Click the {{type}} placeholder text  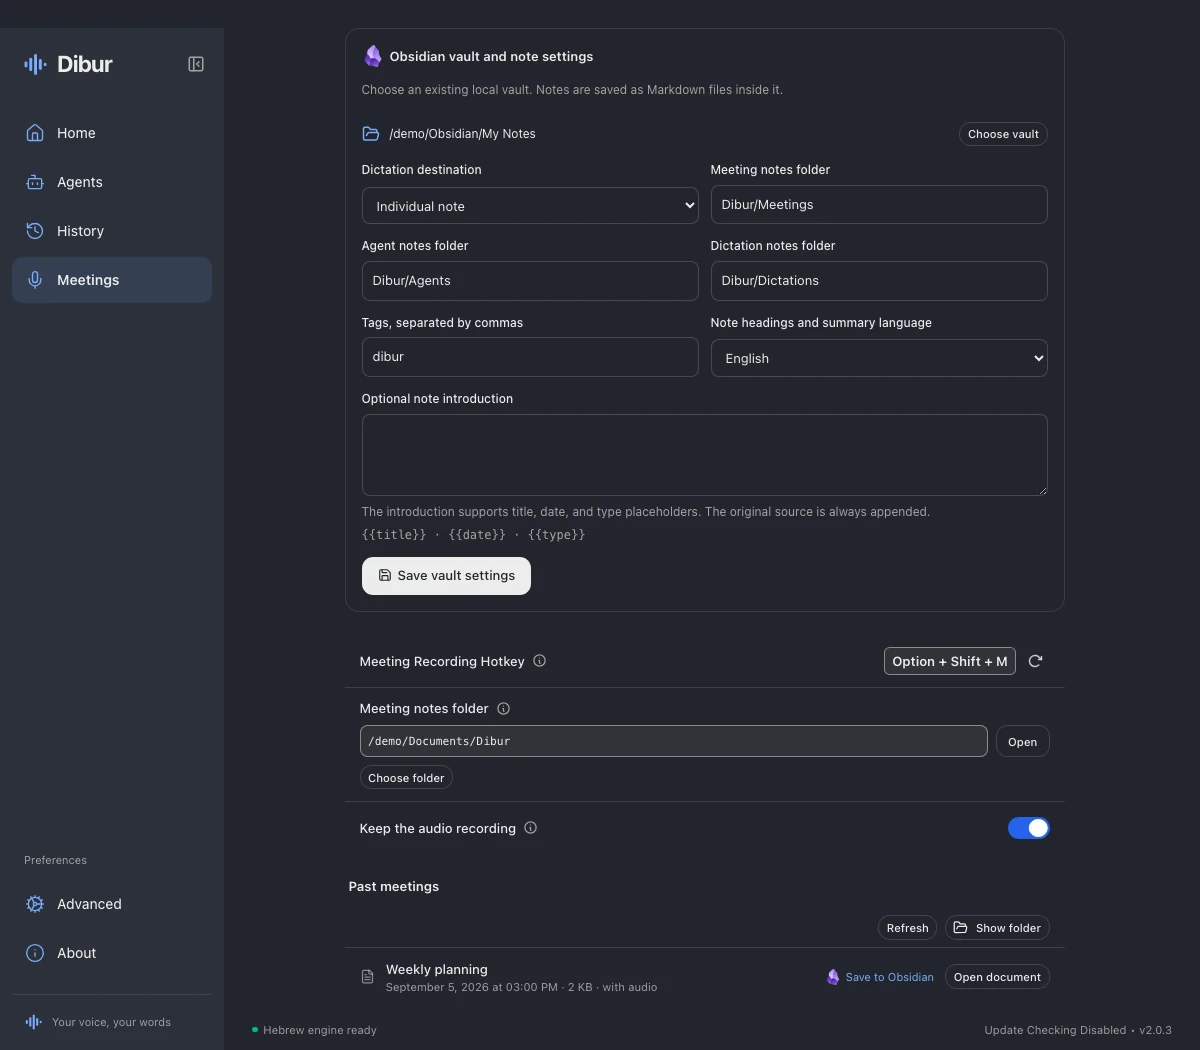click(557, 535)
